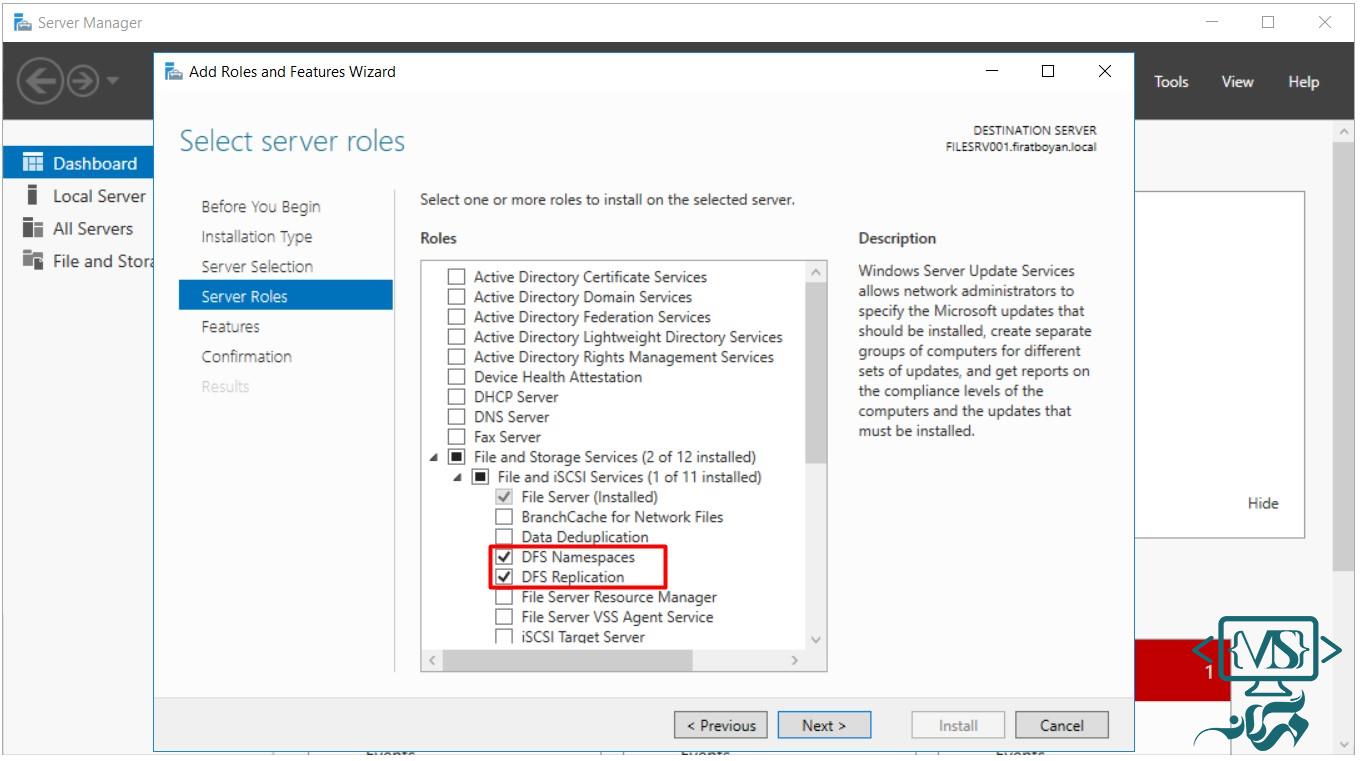Viewport: 1362px width, 761px height.
Task: Enable the DHCP Server checkbox
Action: click(456, 397)
